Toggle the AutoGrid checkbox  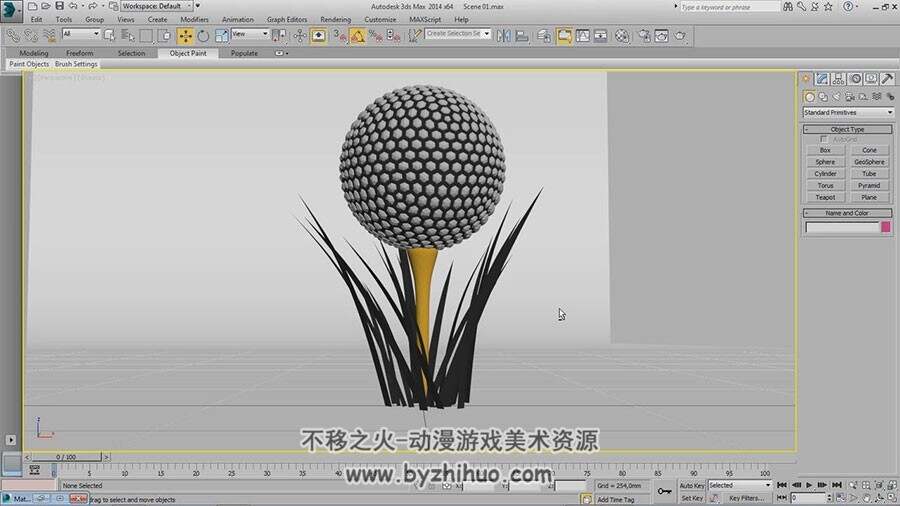tap(824, 139)
